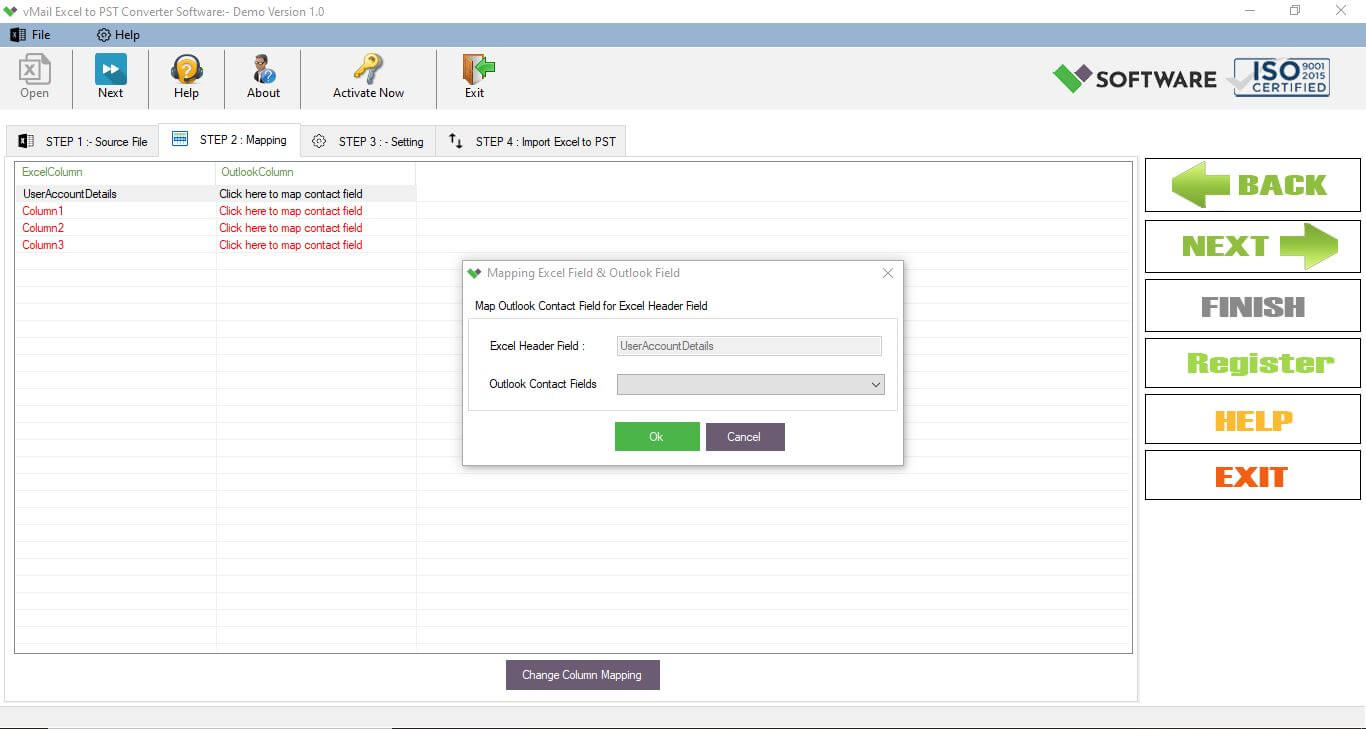Switch to STEP 1 Source File tab

pyautogui.click(x=83, y=141)
